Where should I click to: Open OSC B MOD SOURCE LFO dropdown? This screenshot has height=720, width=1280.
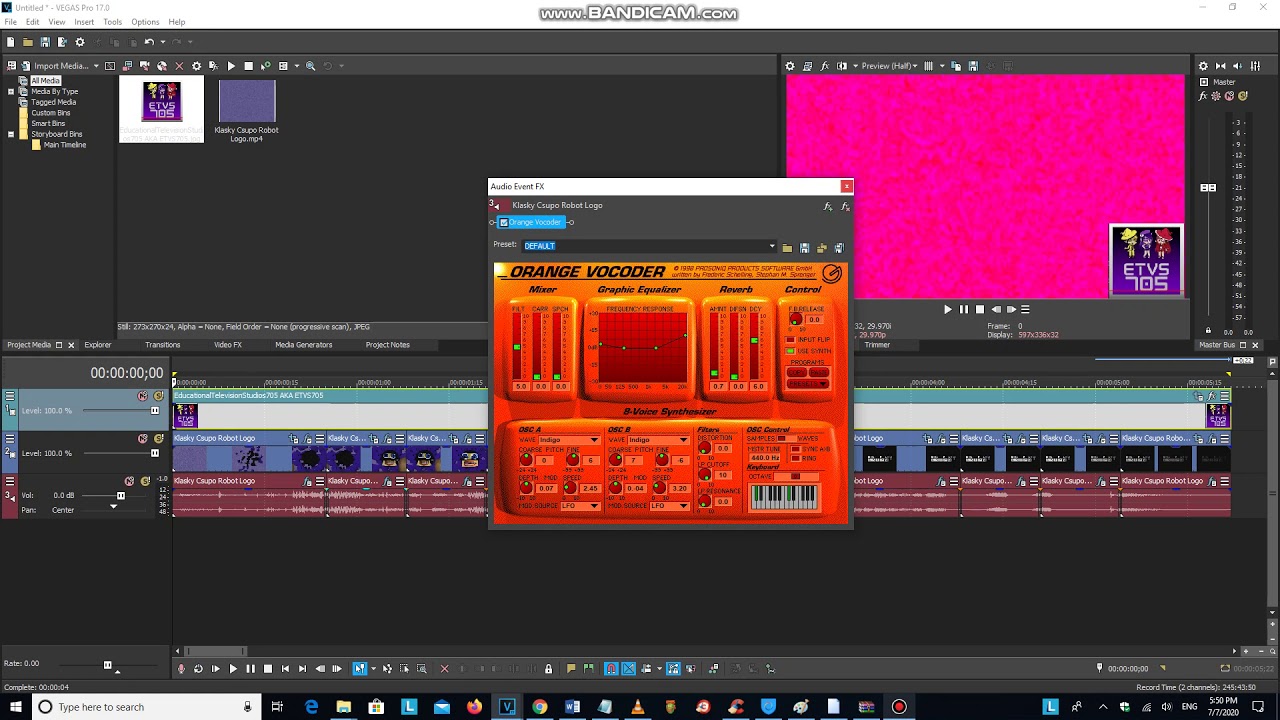(669, 506)
